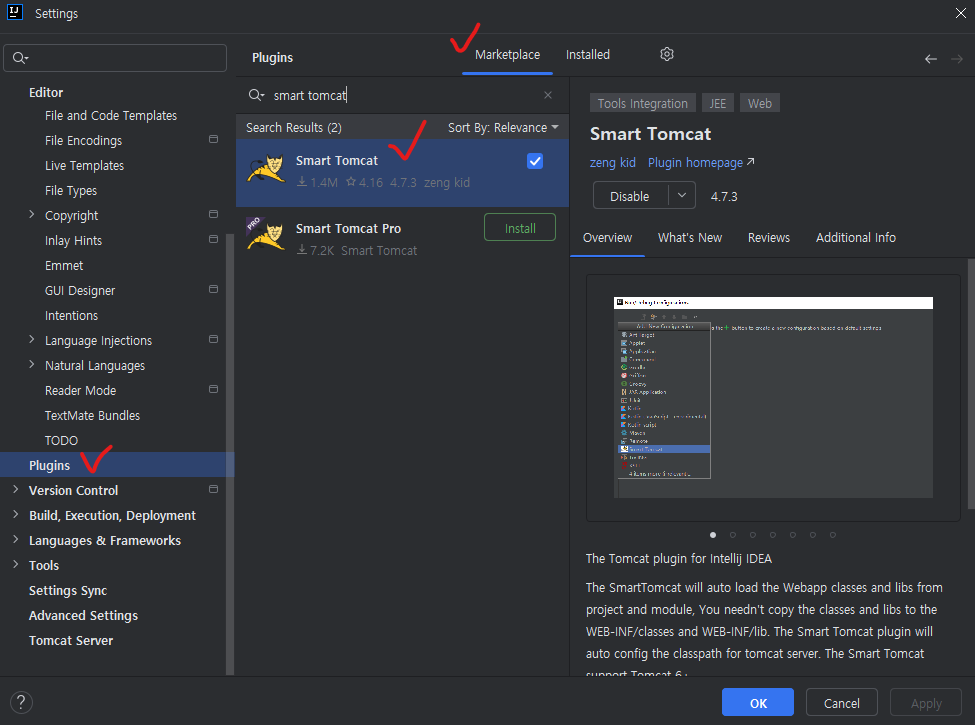
Task: Select File and Code Templates
Action: (111, 116)
